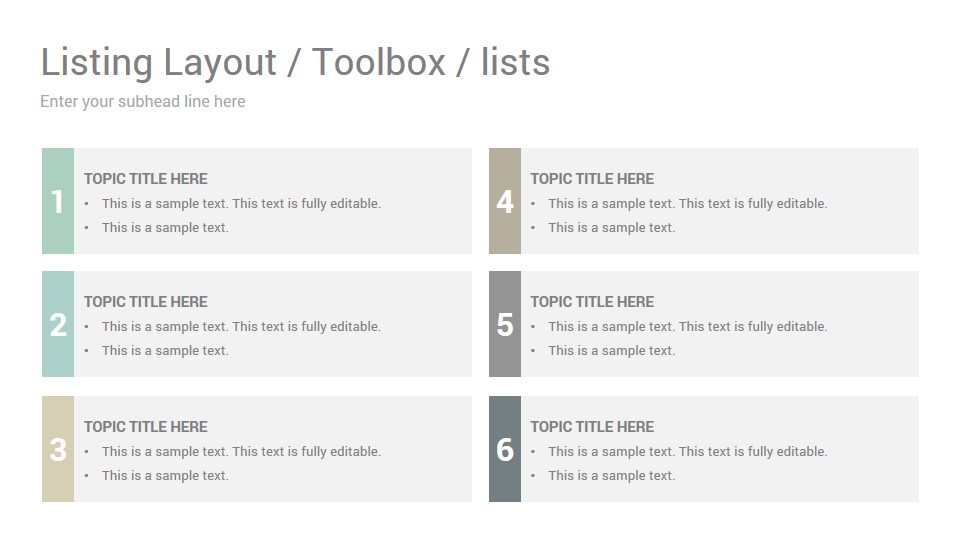Click the tan number 4 block

505,201
